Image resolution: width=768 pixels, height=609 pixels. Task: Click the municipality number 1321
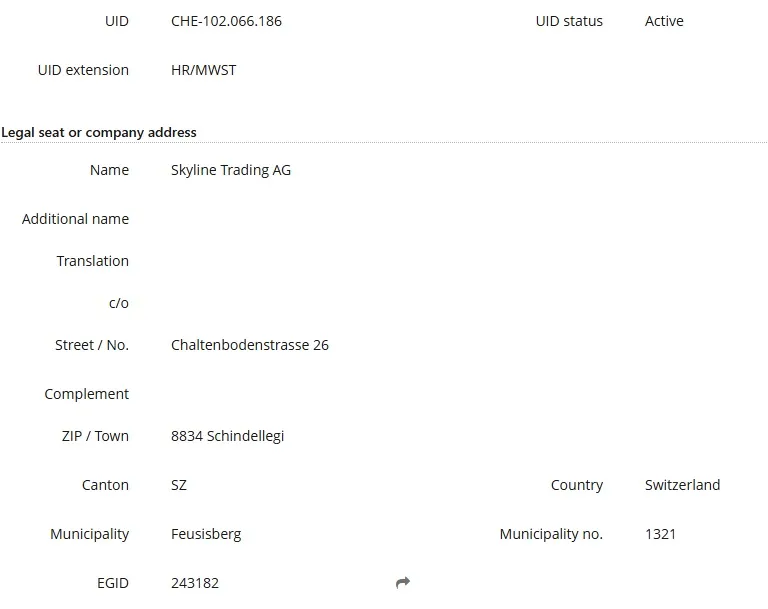[660, 534]
